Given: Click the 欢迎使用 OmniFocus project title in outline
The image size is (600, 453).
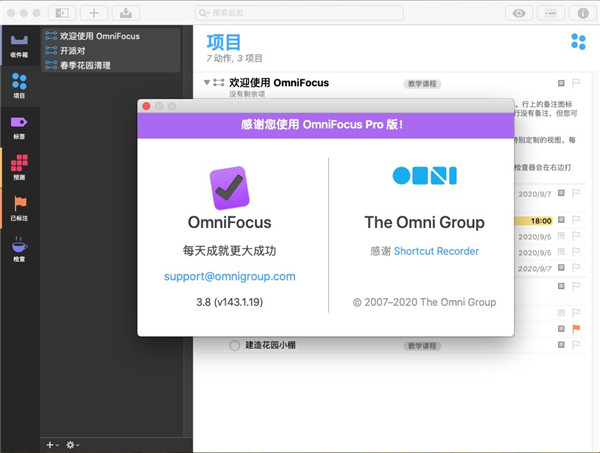Looking at the screenshot, I should click(279, 83).
